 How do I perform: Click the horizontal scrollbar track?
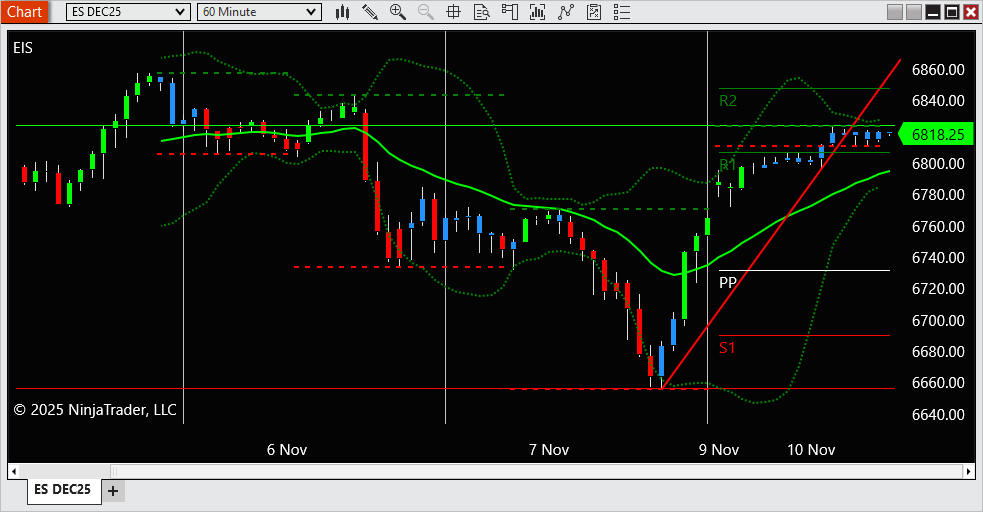pyautogui.click(x=537, y=471)
